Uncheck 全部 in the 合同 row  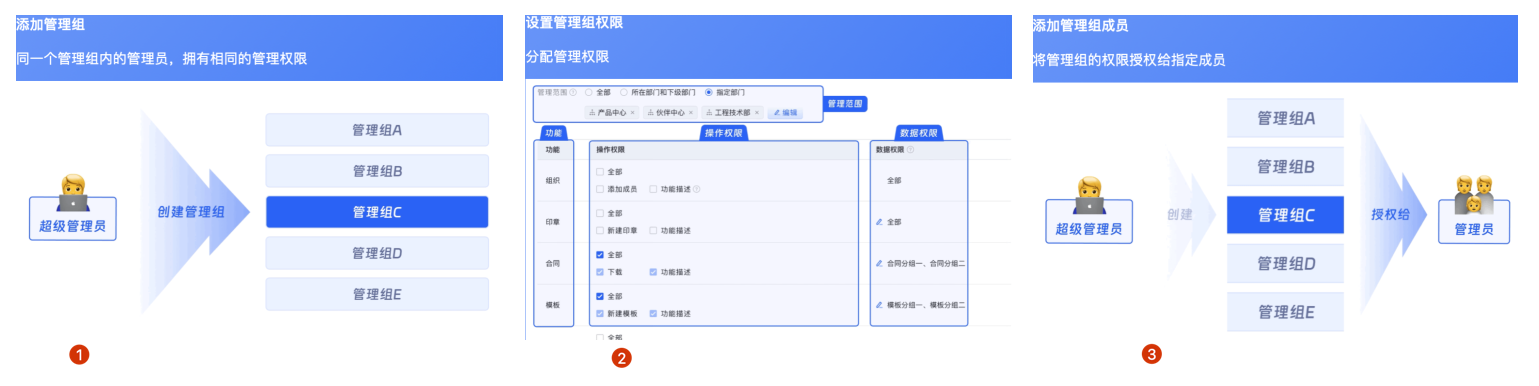[600, 254]
